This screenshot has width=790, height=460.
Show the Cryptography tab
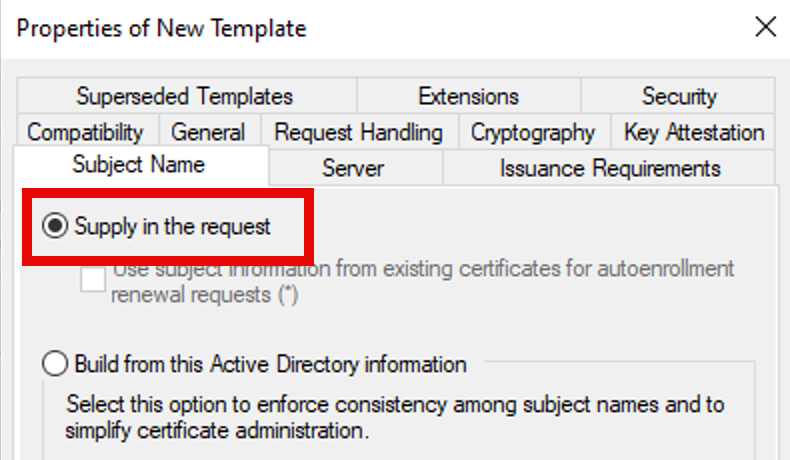click(x=532, y=132)
